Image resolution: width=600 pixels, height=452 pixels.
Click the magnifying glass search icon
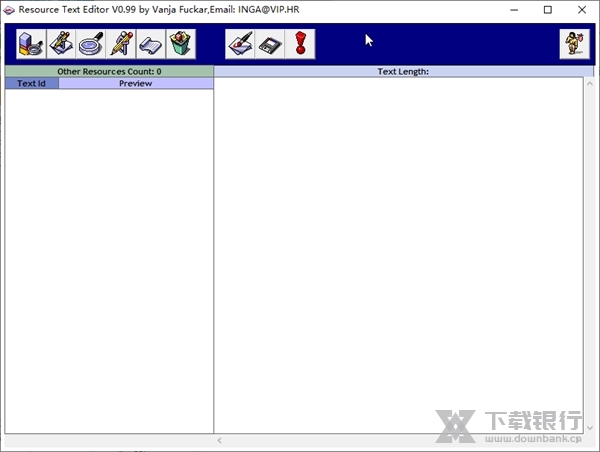[91, 44]
